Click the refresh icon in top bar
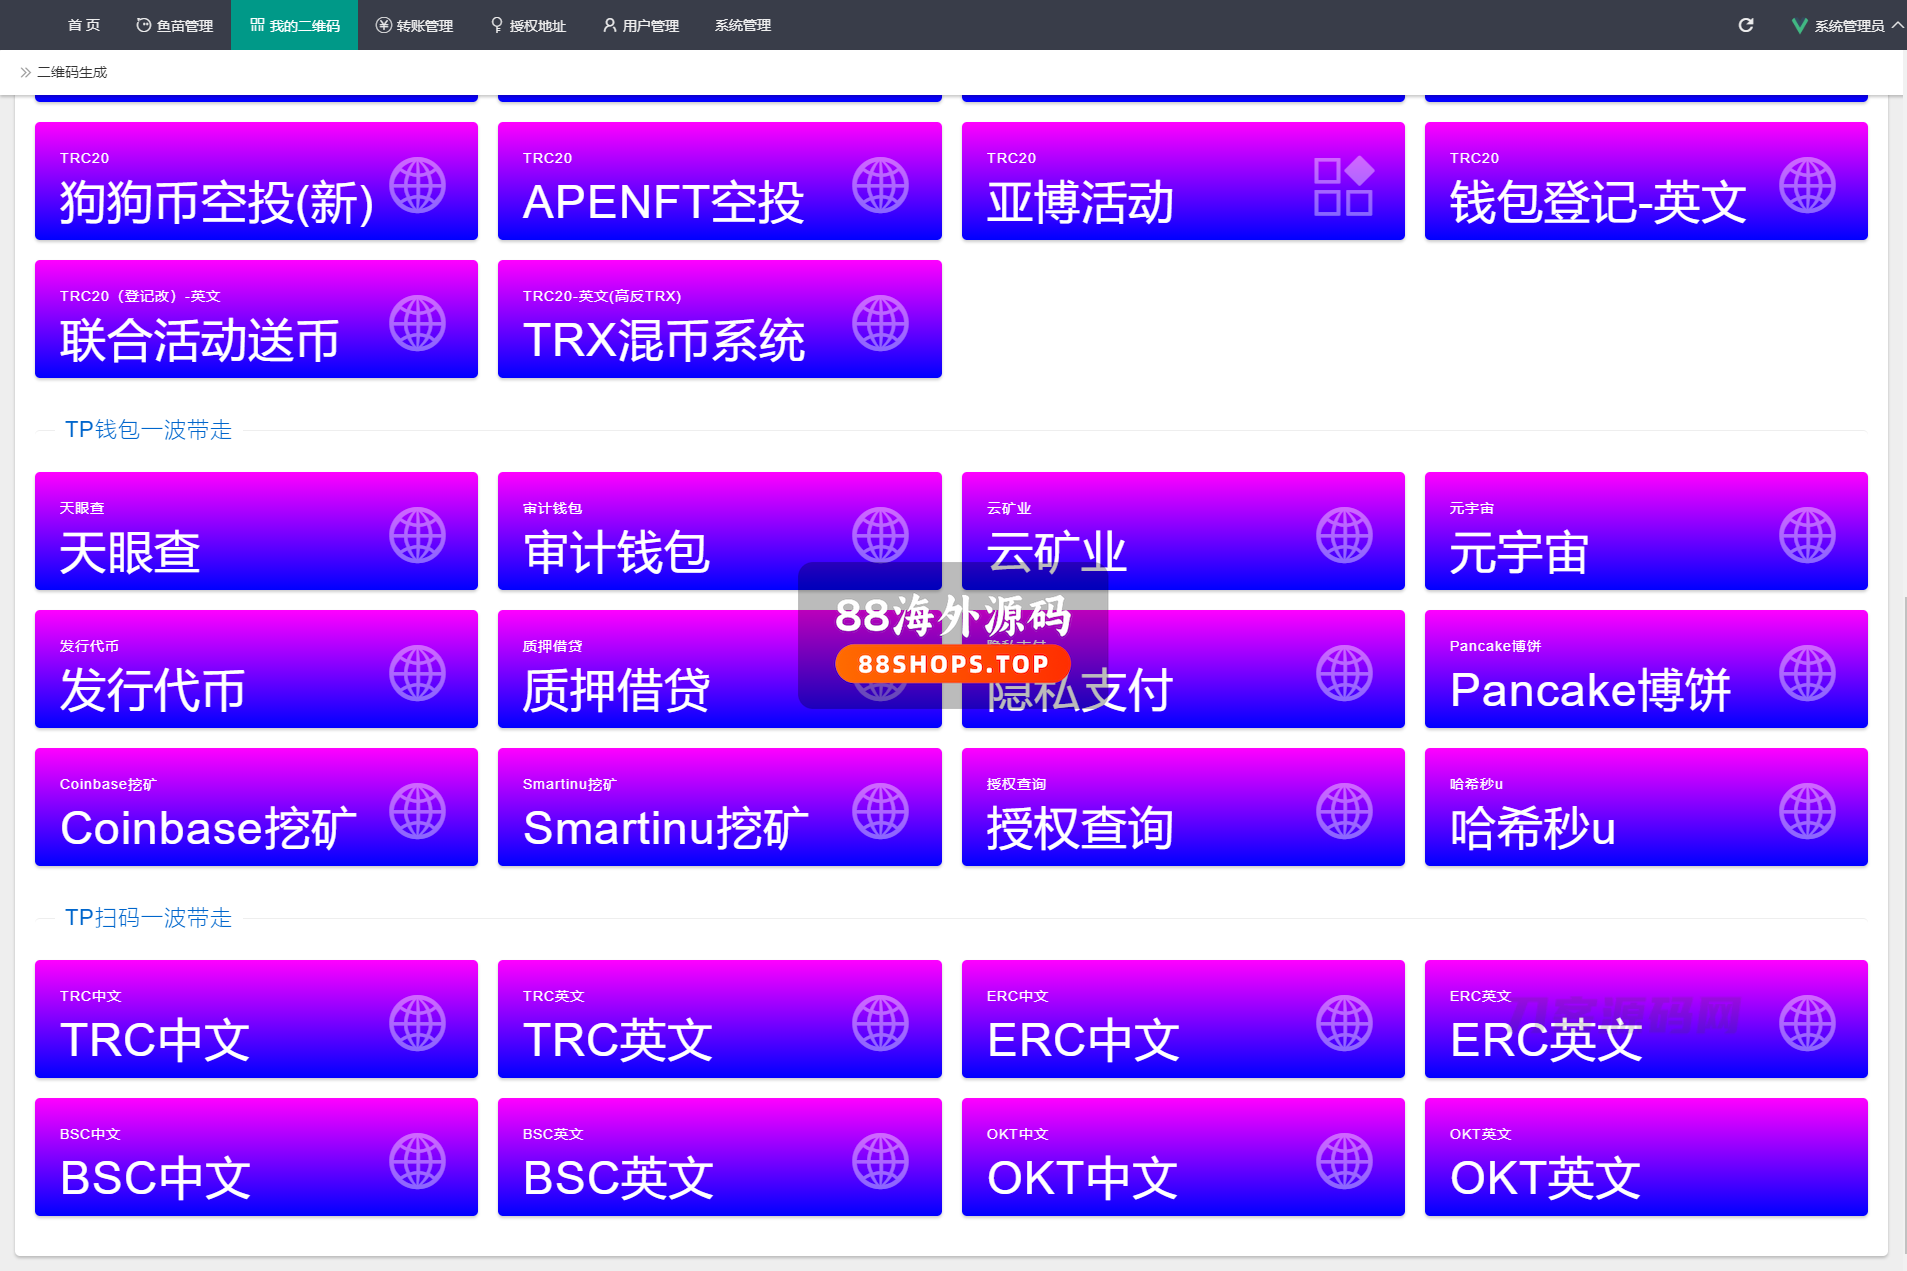The height and width of the screenshot is (1271, 1907). 1745,25
